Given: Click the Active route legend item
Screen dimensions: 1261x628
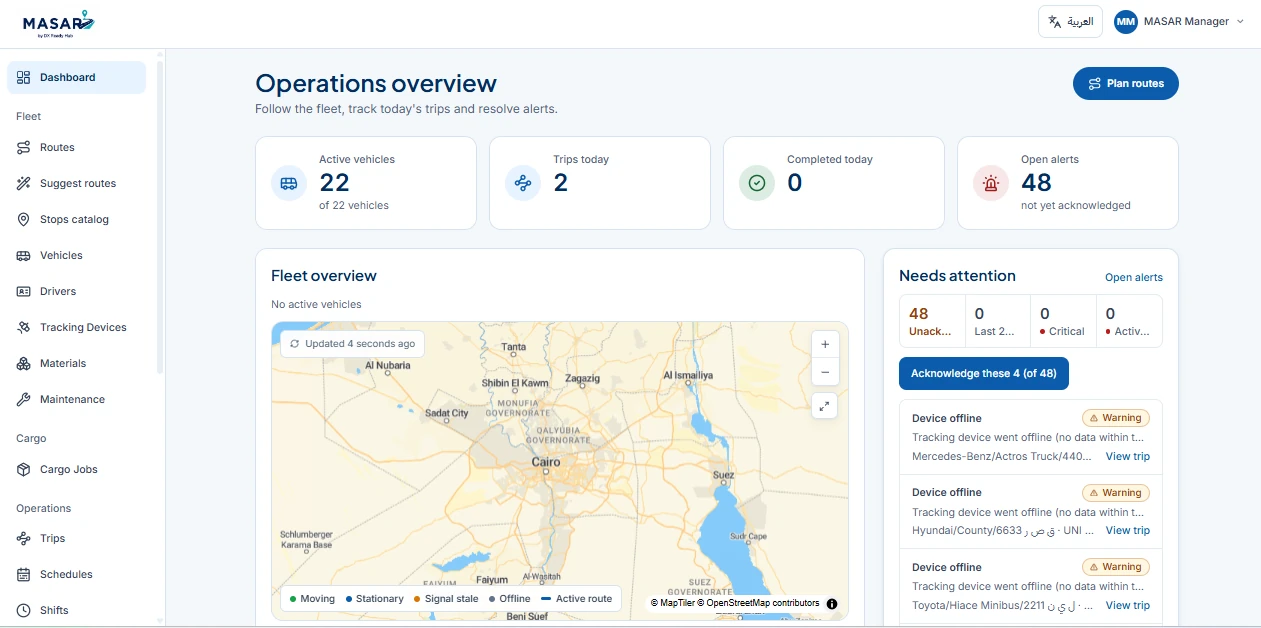Looking at the screenshot, I should 577,599.
